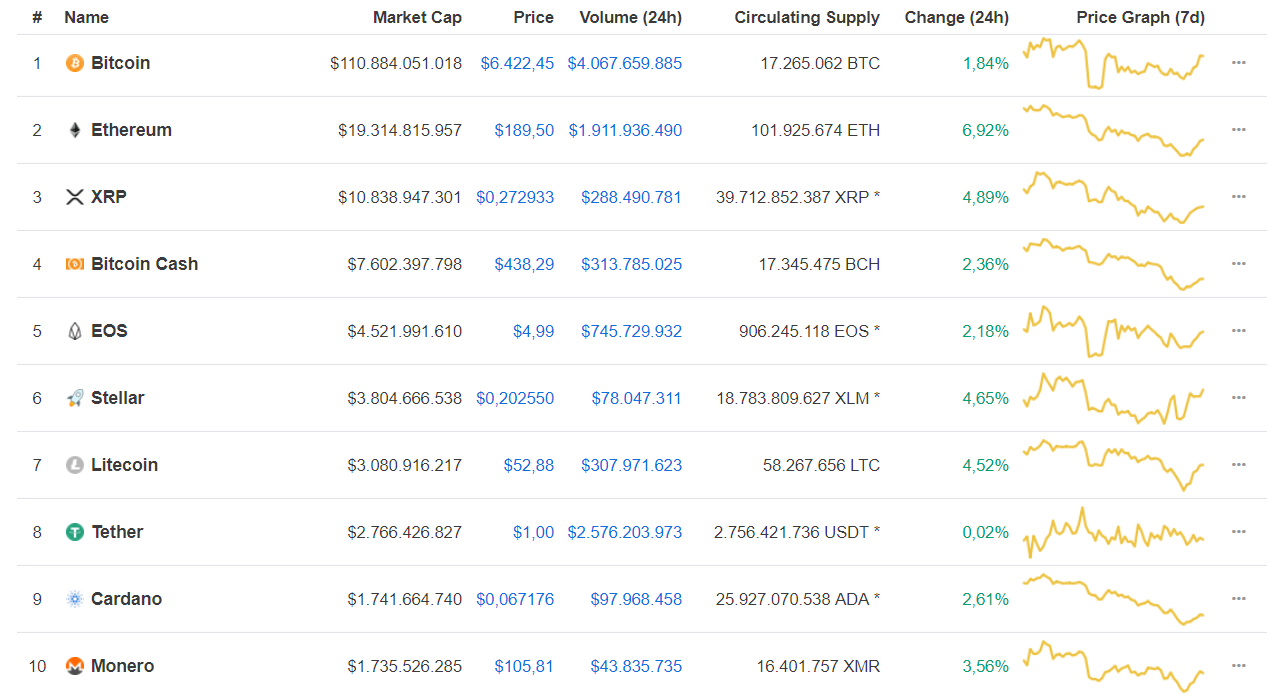The height and width of the screenshot is (698, 1280).
Task: Sort table by Change (24h) header
Action: [x=957, y=17]
